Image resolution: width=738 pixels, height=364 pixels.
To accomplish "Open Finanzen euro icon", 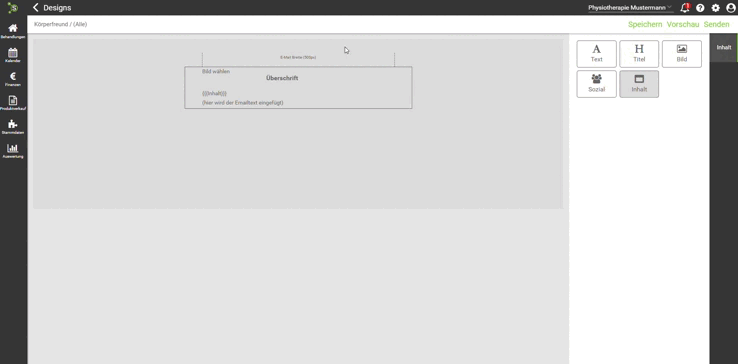I will (x=13, y=76).
